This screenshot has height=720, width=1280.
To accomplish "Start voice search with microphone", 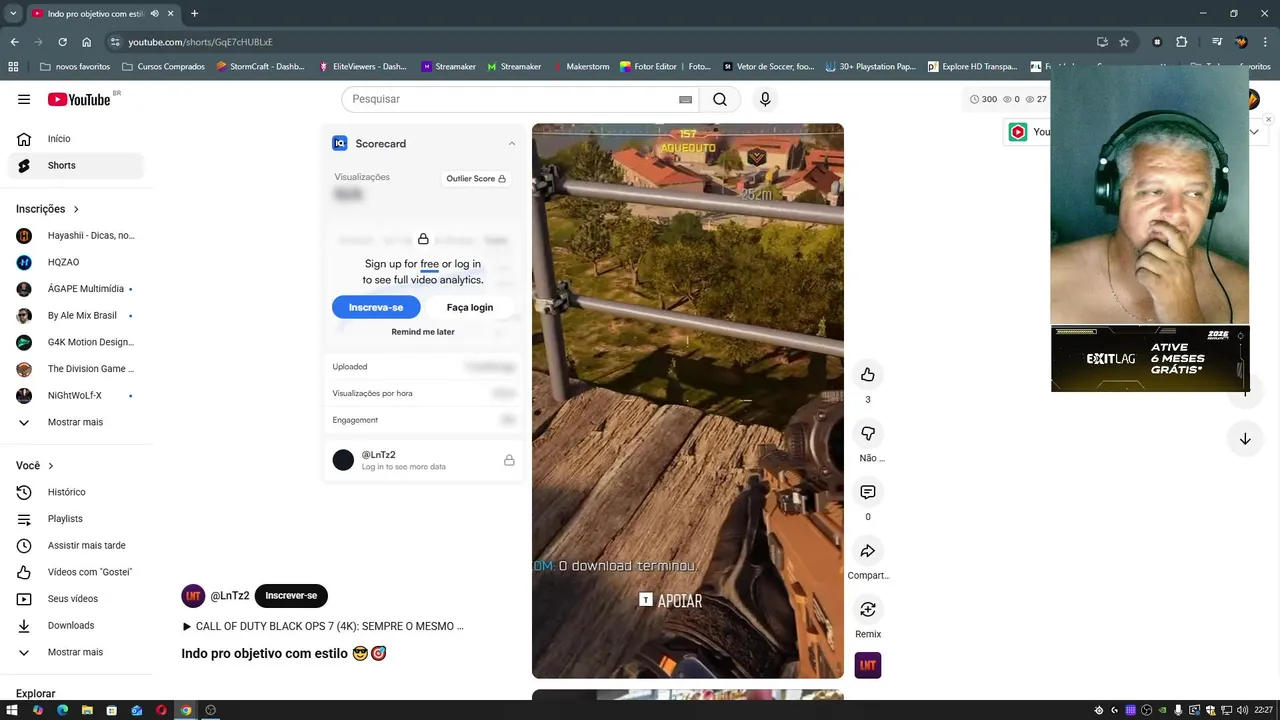I will (x=765, y=99).
